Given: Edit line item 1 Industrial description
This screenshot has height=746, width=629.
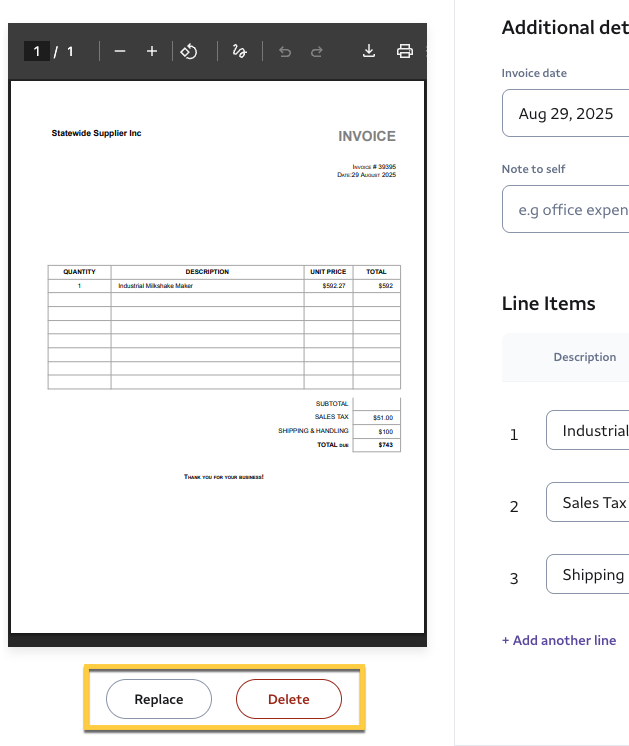Looking at the screenshot, I should pyautogui.click(x=588, y=431).
